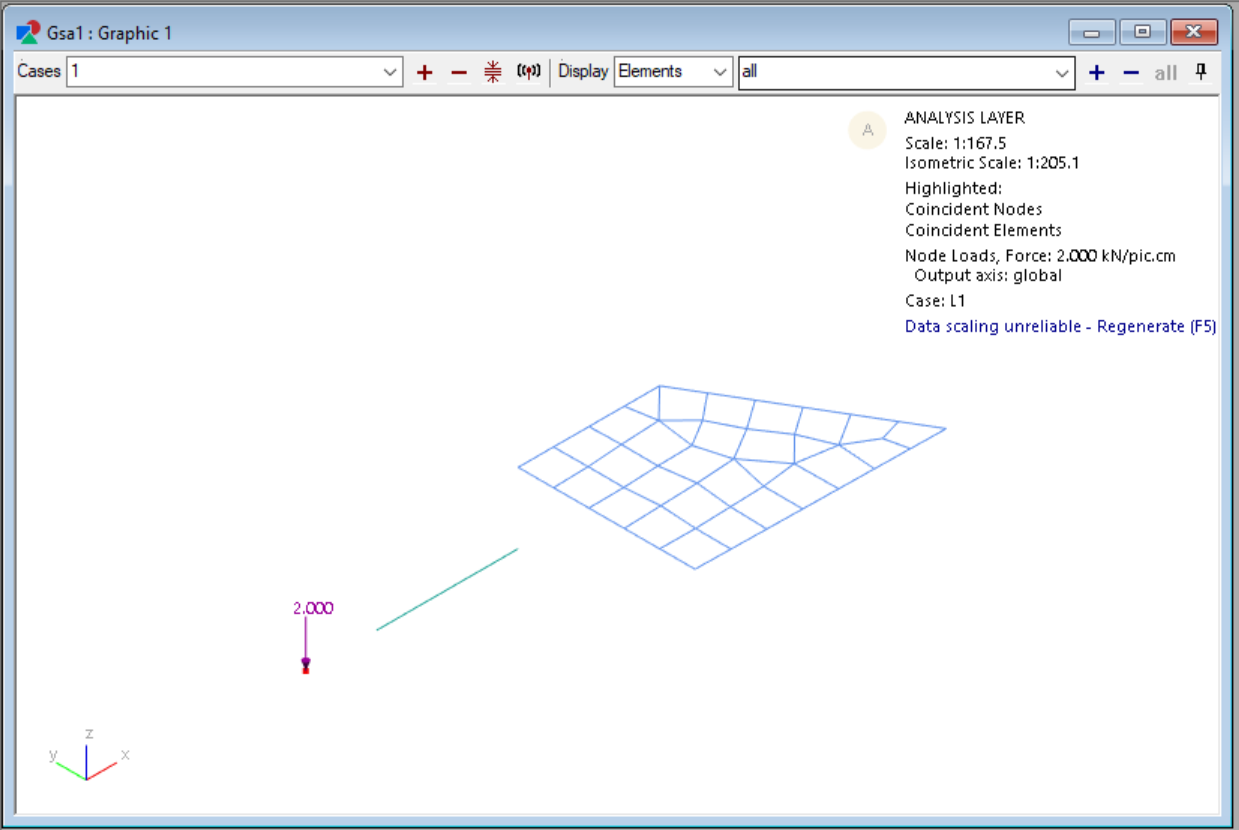Expand the Cases dropdown list
Image resolution: width=1239 pixels, height=830 pixels.
[390, 72]
